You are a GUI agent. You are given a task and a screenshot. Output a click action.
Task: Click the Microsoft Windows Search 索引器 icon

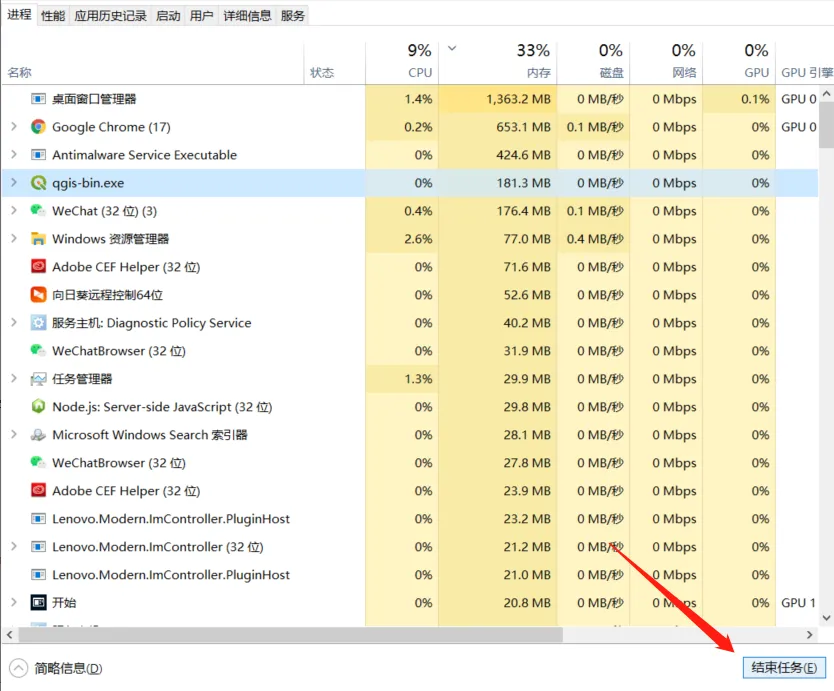click(x=38, y=435)
